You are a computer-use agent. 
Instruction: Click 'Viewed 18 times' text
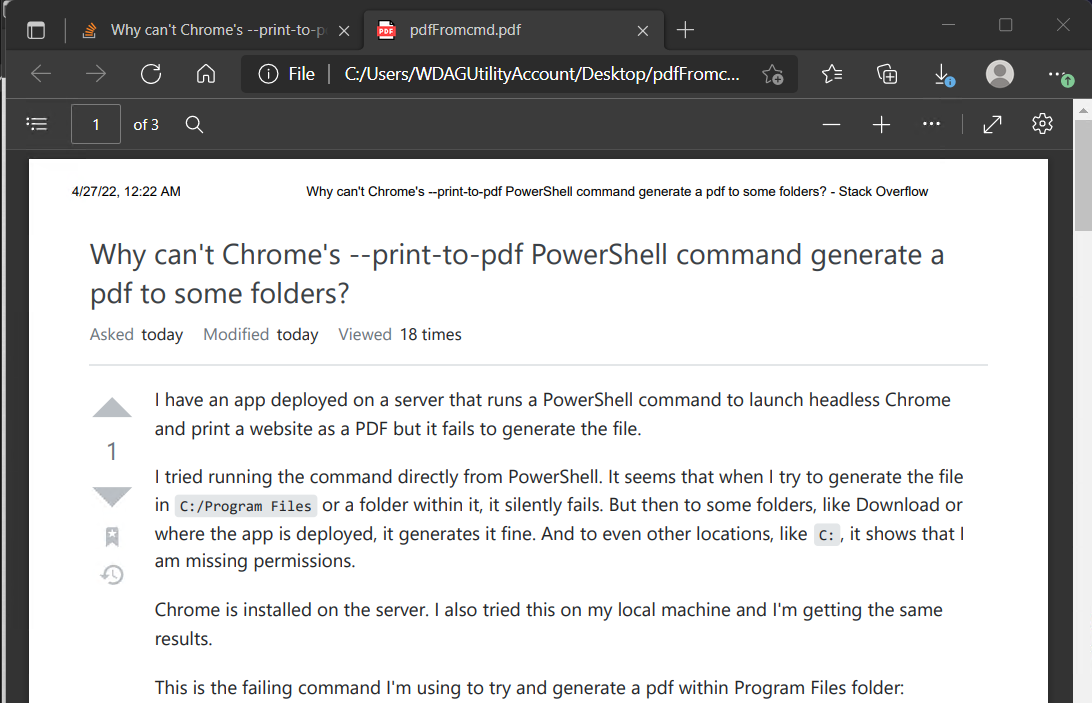(x=400, y=334)
